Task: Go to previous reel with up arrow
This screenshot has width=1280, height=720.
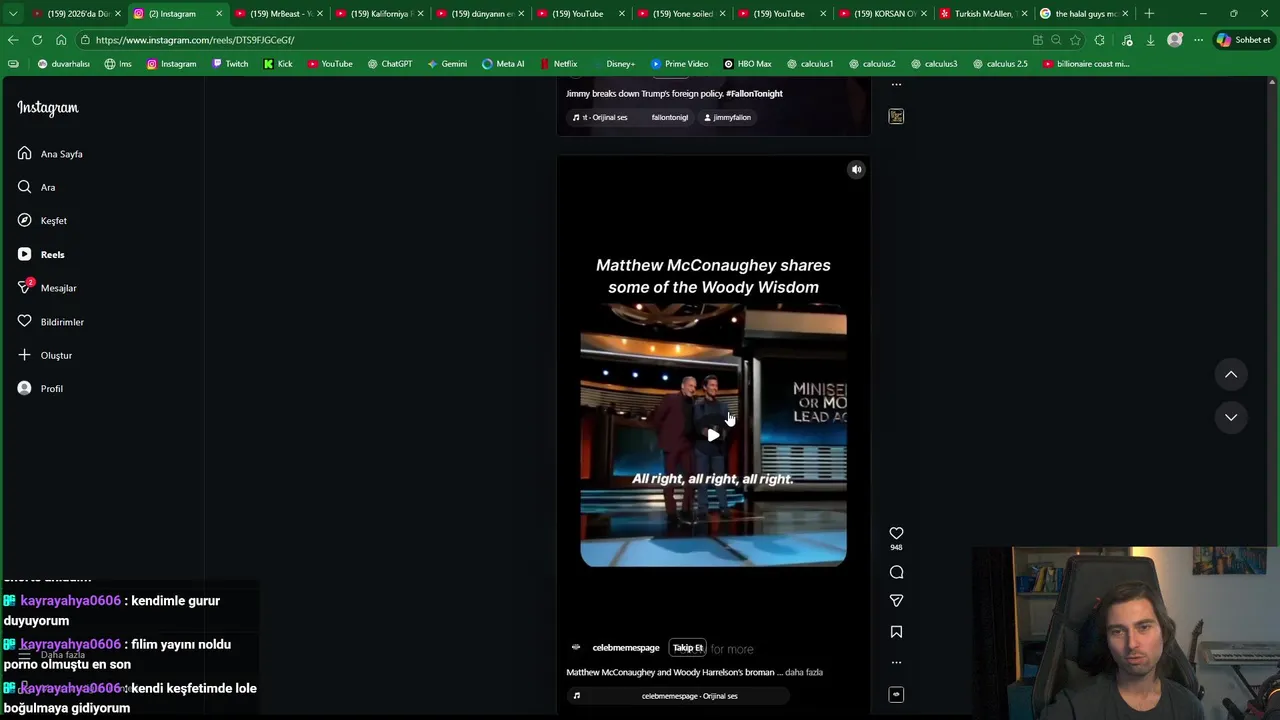Action: pos(1231,374)
